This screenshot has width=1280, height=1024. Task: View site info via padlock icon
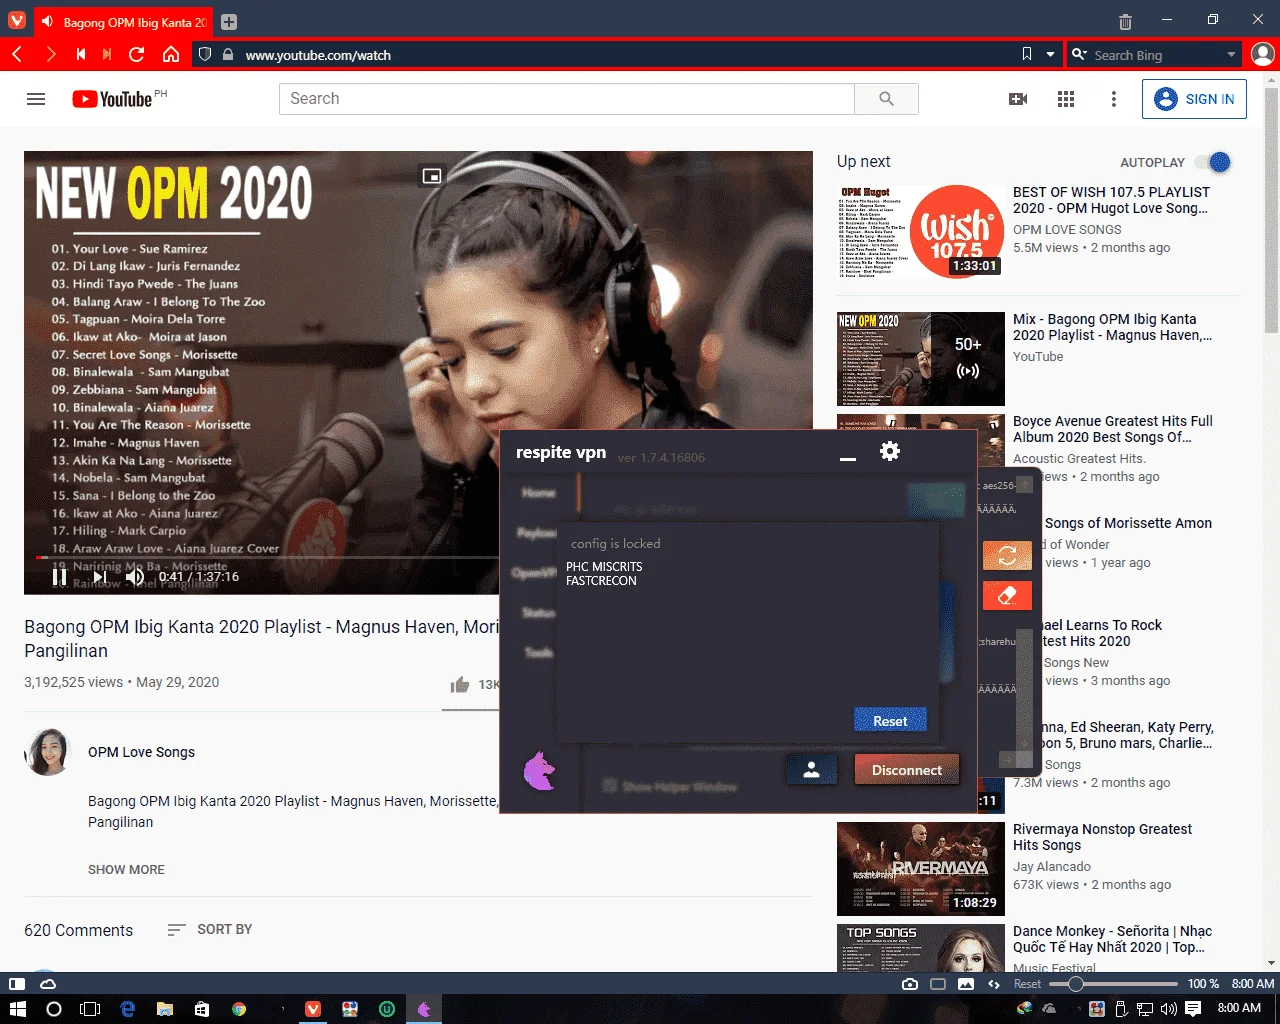pos(228,55)
